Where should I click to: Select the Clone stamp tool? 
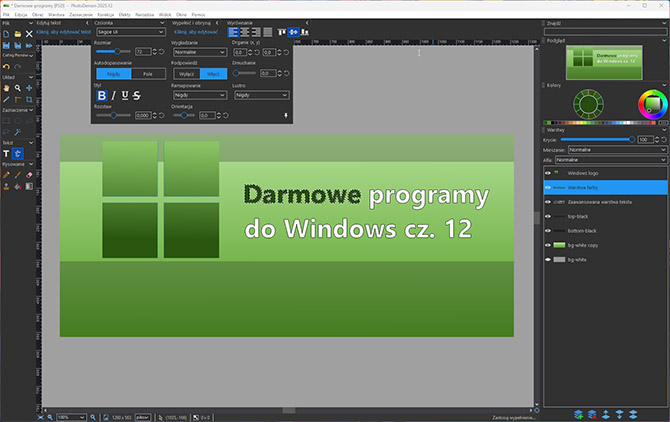[6, 186]
